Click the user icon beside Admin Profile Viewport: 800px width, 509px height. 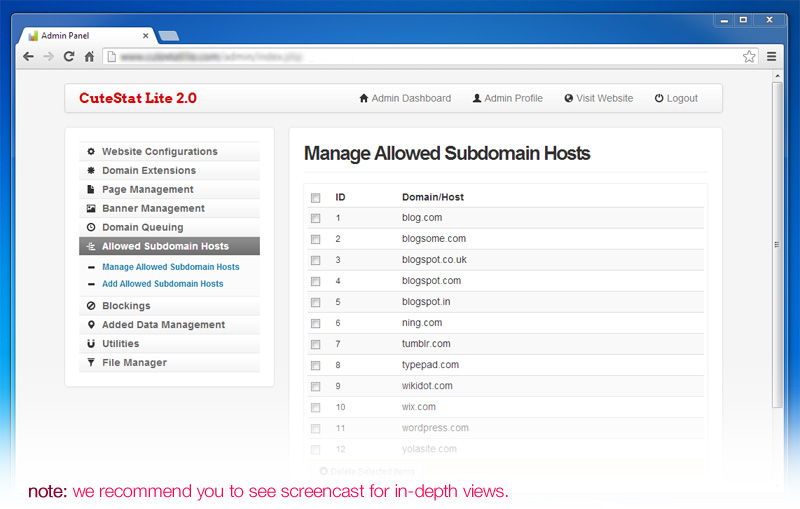click(x=477, y=98)
